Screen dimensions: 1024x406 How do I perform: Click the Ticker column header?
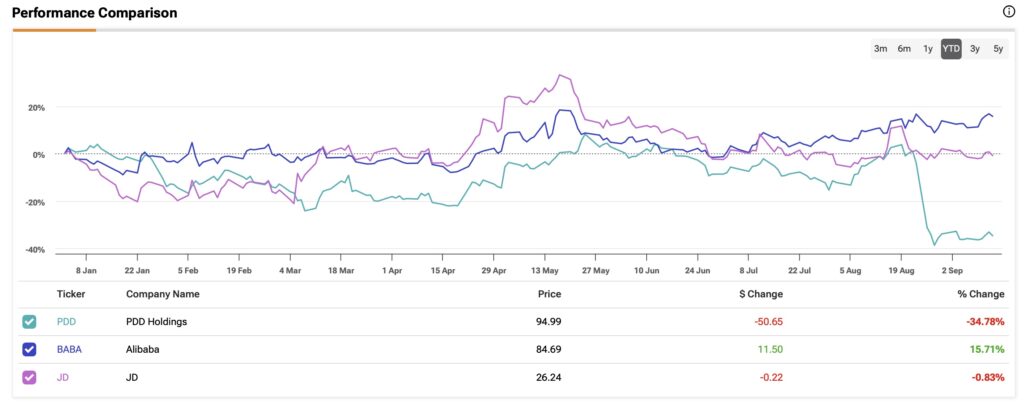pos(71,294)
